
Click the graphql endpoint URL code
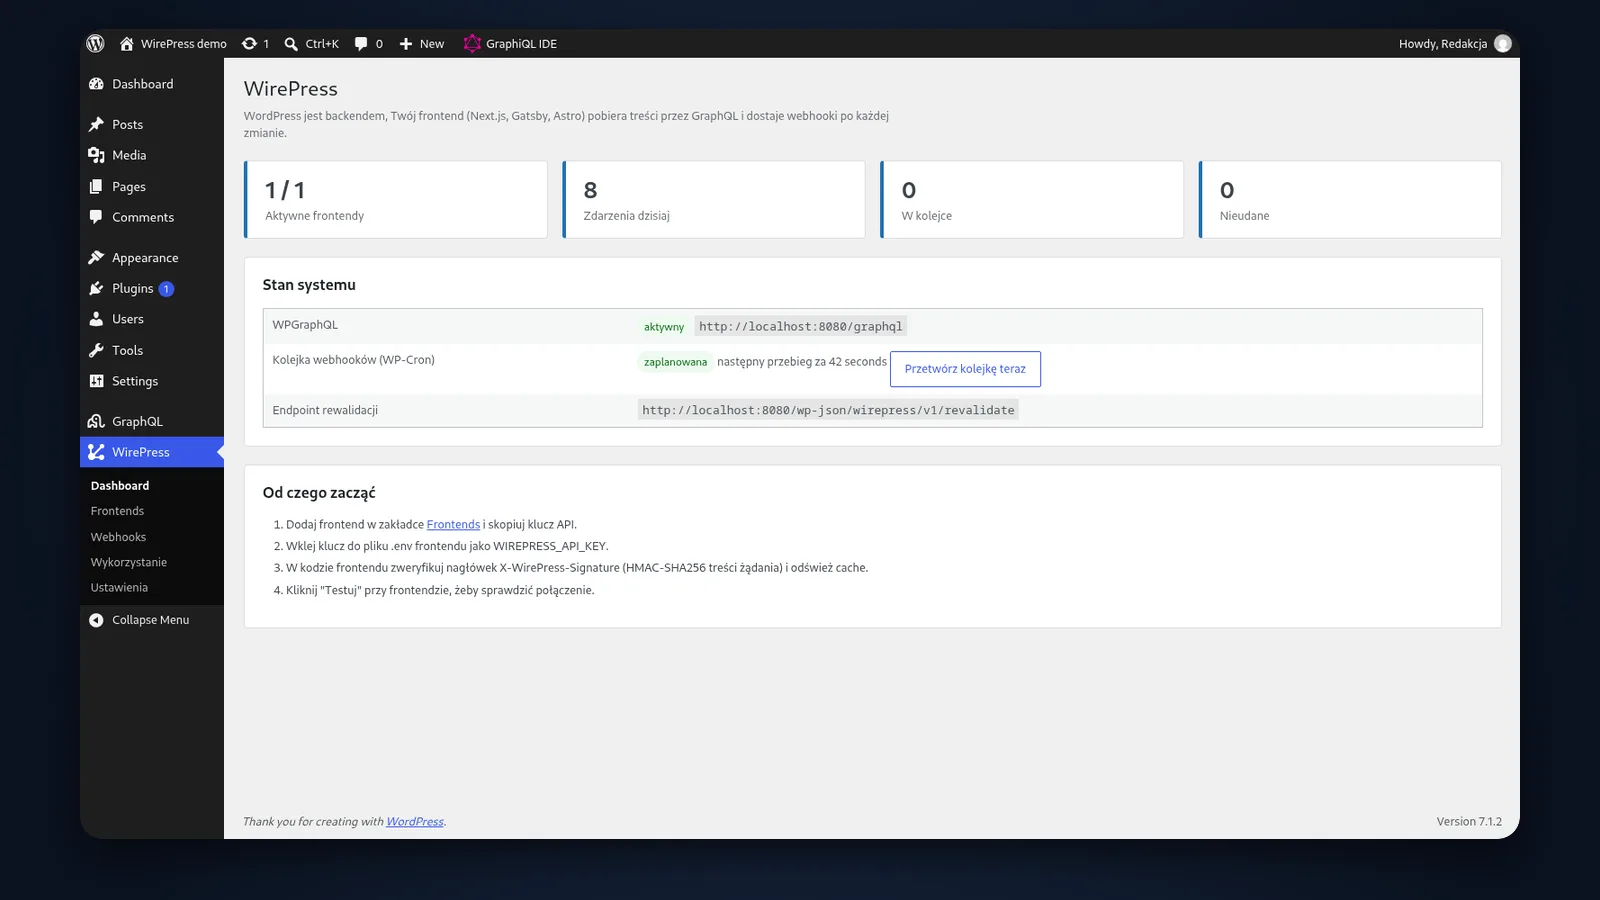(800, 326)
